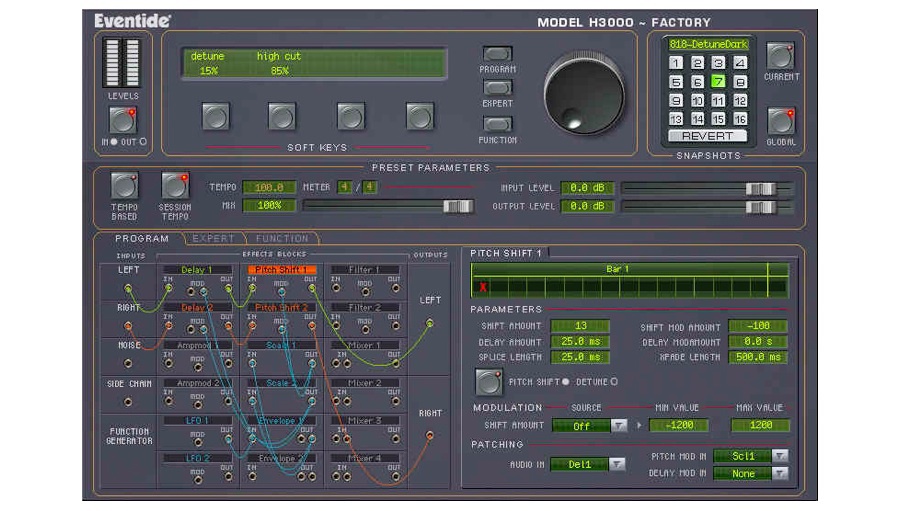The height and width of the screenshot is (511, 900).
Task: Click the Right input jack
Action: click(128, 326)
